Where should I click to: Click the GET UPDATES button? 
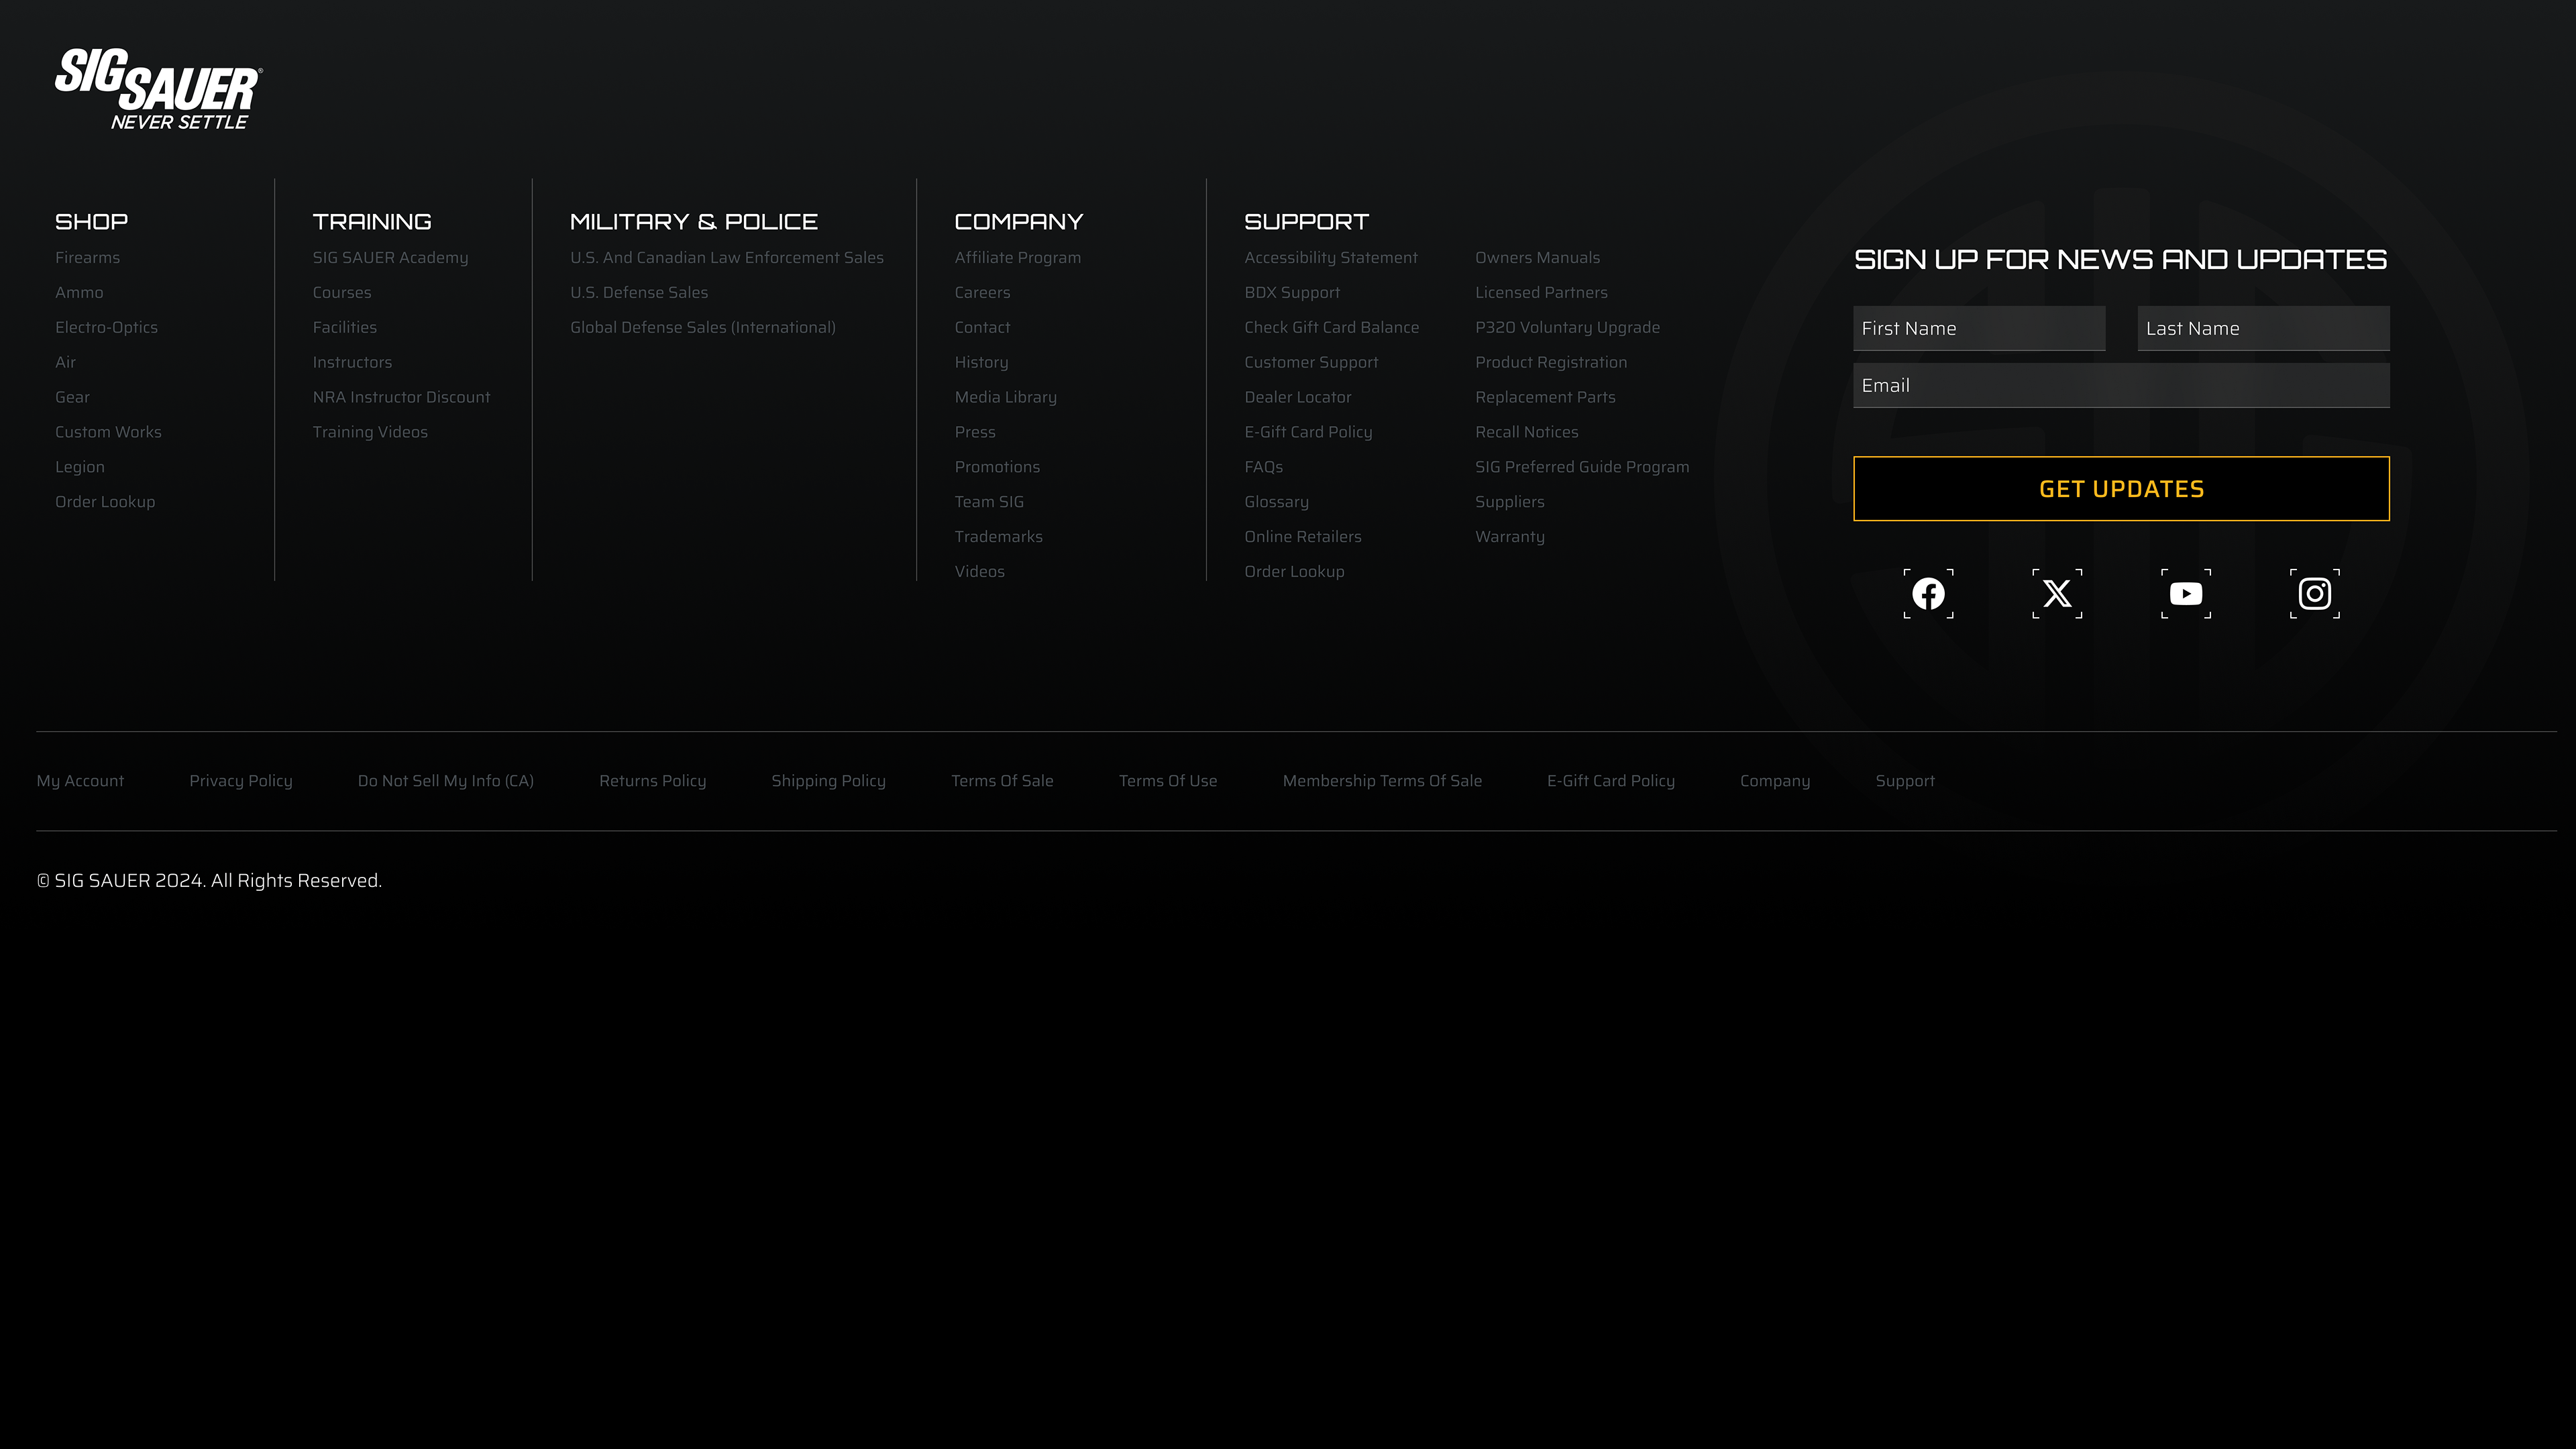(x=2121, y=489)
